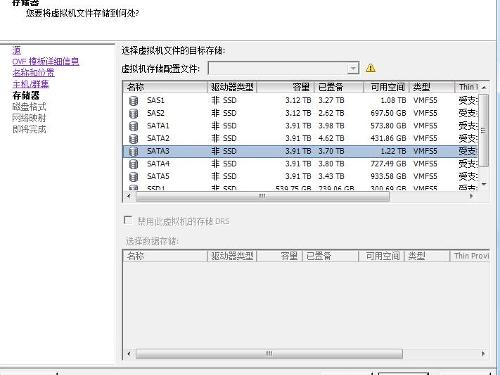Click upper table vertical scrollbar thumb
500x375 pixels.
click(x=484, y=130)
